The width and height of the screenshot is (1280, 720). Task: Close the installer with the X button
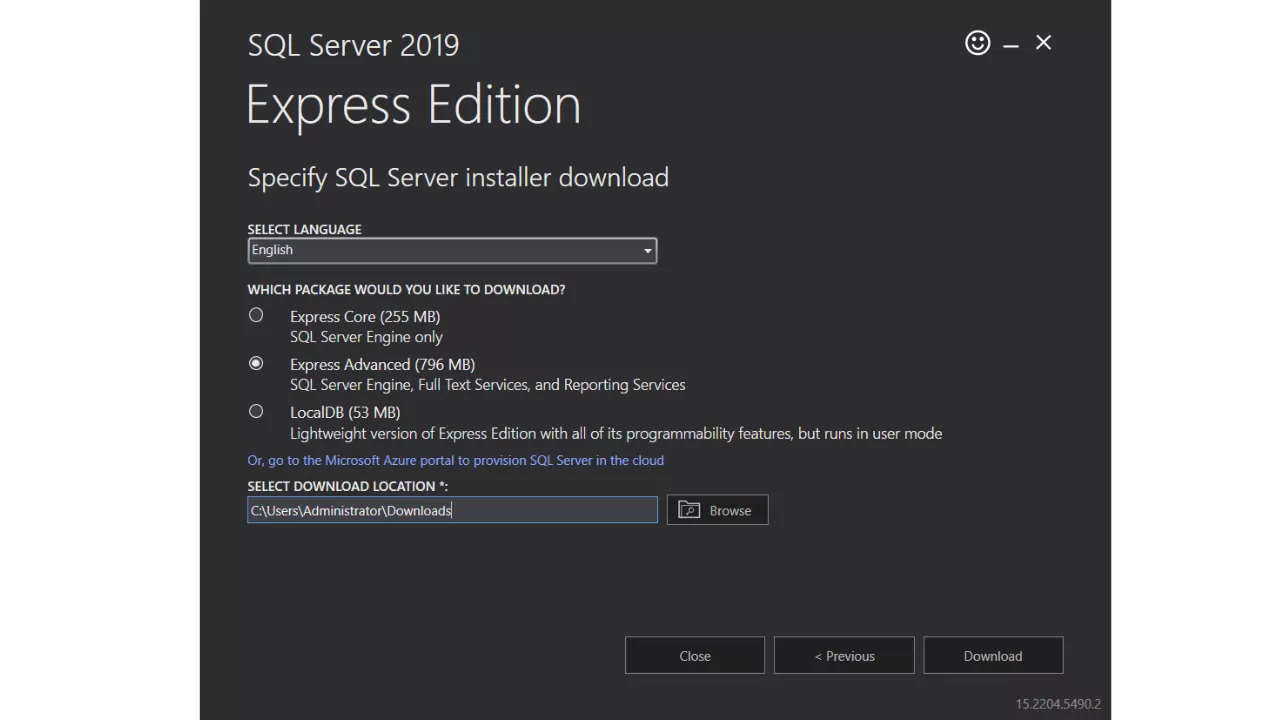tap(1043, 42)
